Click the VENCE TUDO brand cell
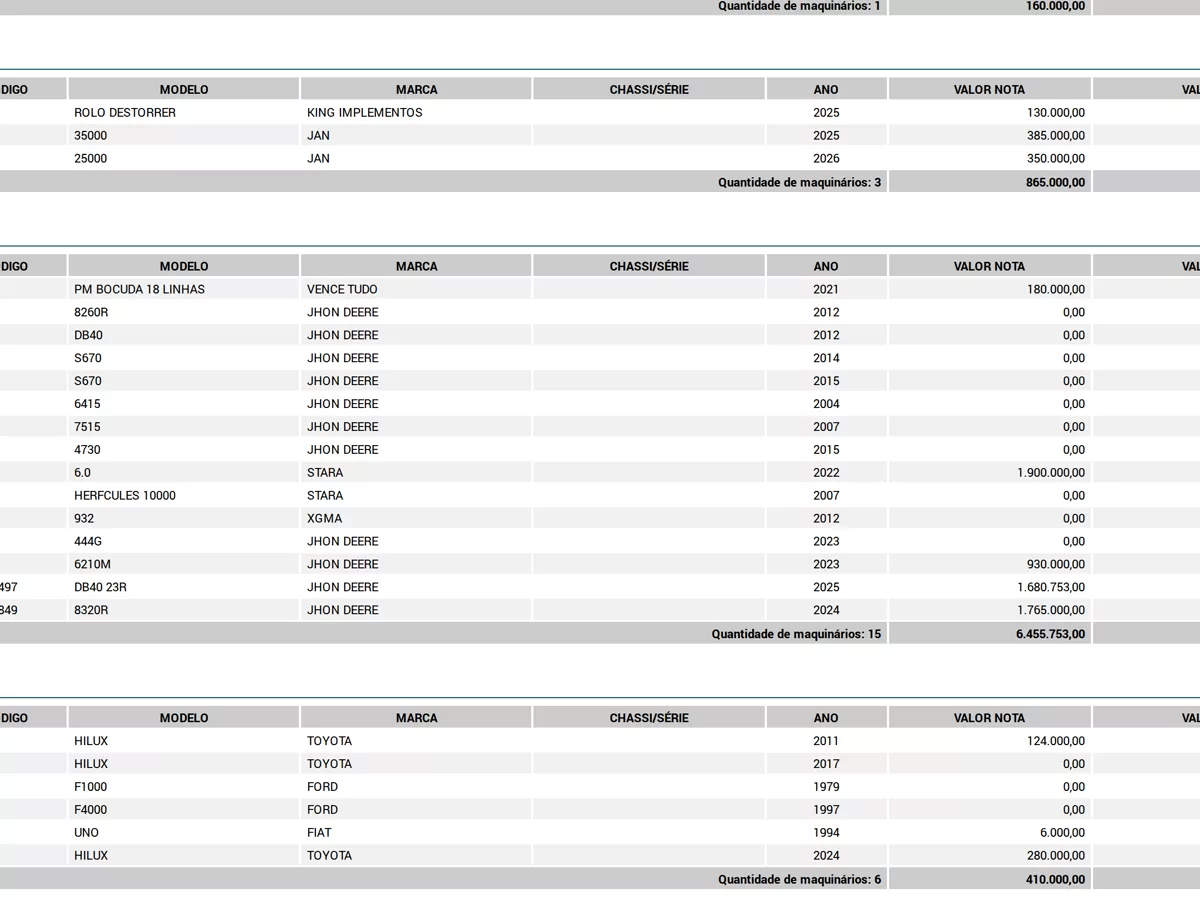The height and width of the screenshot is (900, 1200). click(x=416, y=290)
